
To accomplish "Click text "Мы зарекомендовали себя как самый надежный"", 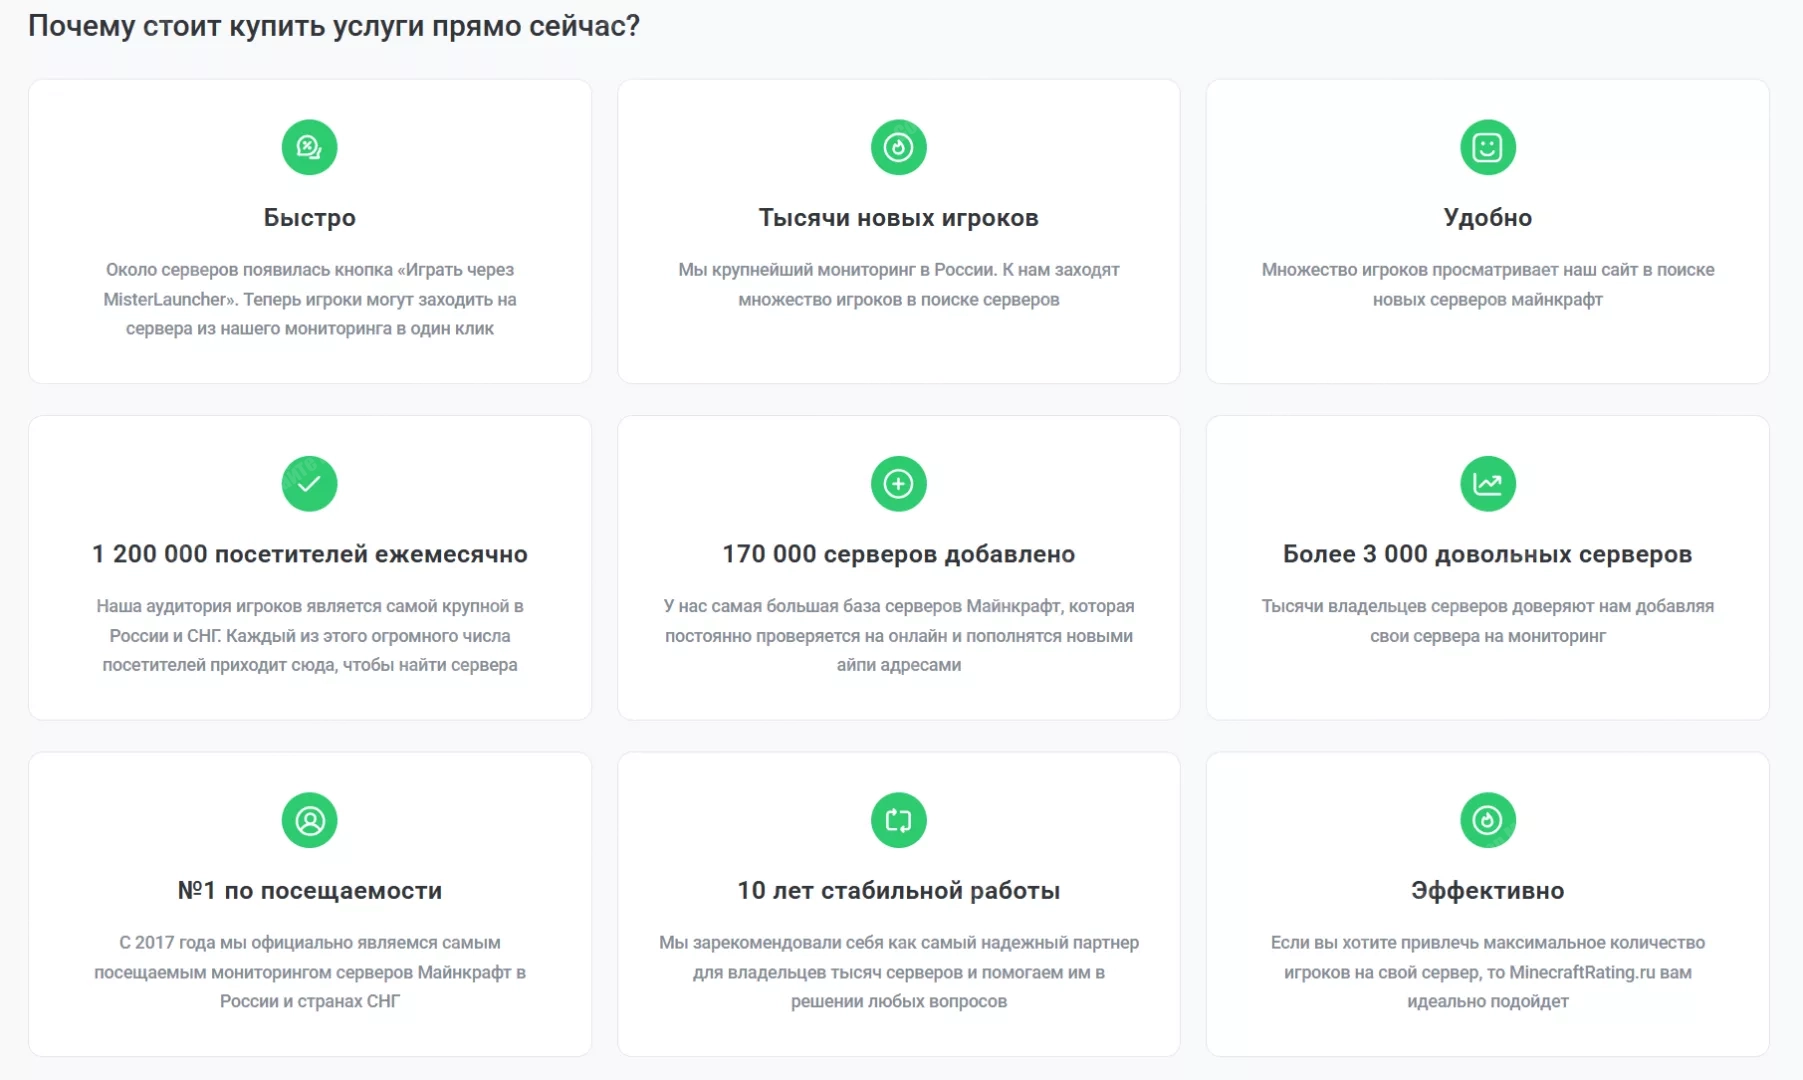I will coord(898,972).
